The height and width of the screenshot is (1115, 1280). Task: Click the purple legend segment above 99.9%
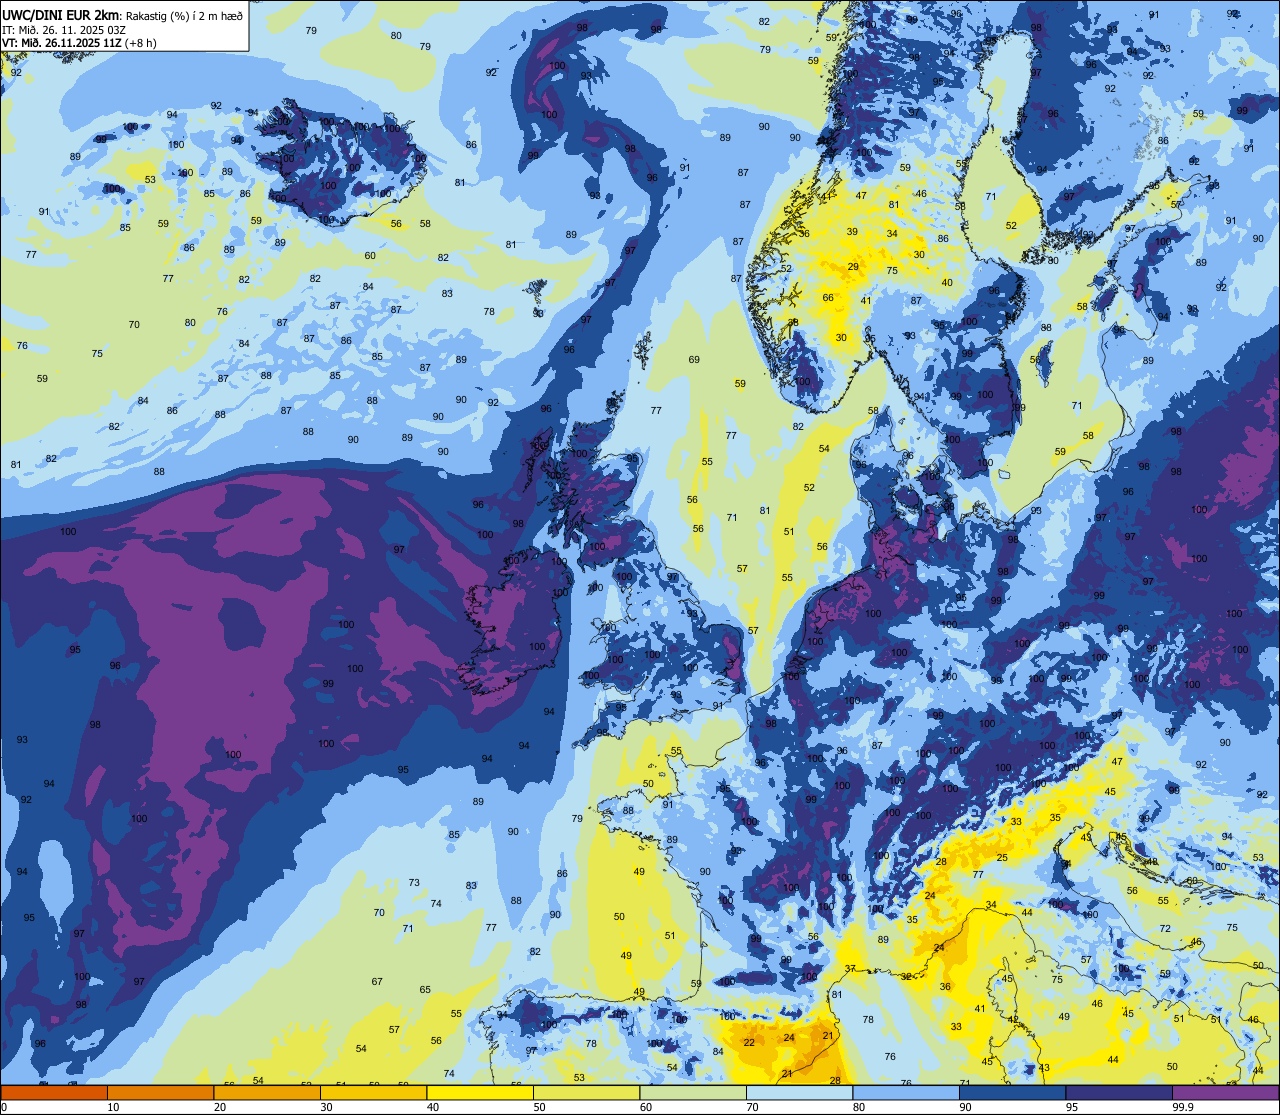tap(1225, 1092)
